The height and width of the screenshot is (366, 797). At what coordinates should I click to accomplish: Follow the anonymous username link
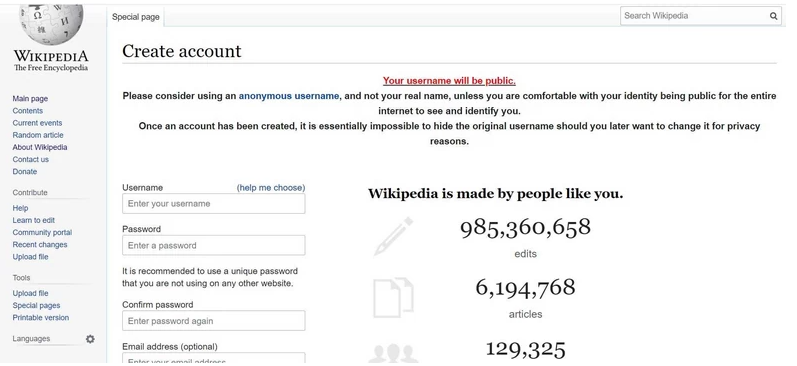(x=289, y=96)
